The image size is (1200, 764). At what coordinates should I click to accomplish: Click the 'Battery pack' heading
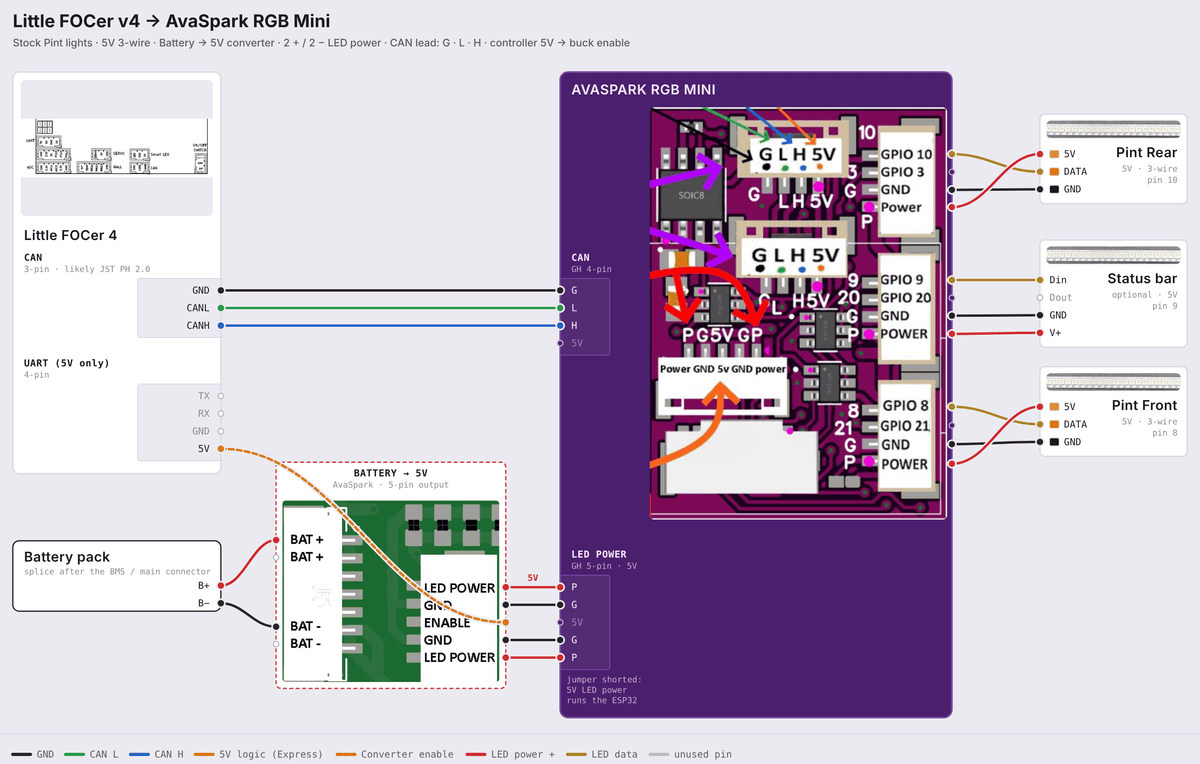(67, 557)
